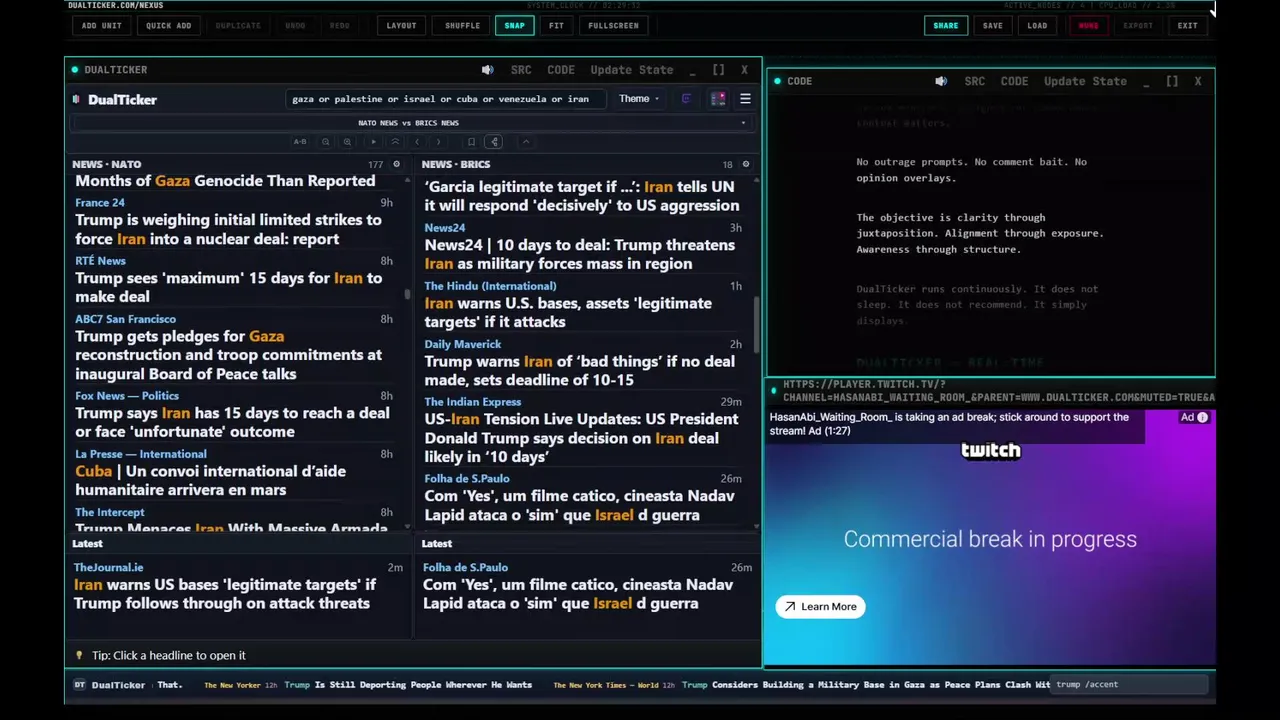Minimize the CODE unit window
This screenshot has width=1280, height=720.
click(x=1147, y=82)
